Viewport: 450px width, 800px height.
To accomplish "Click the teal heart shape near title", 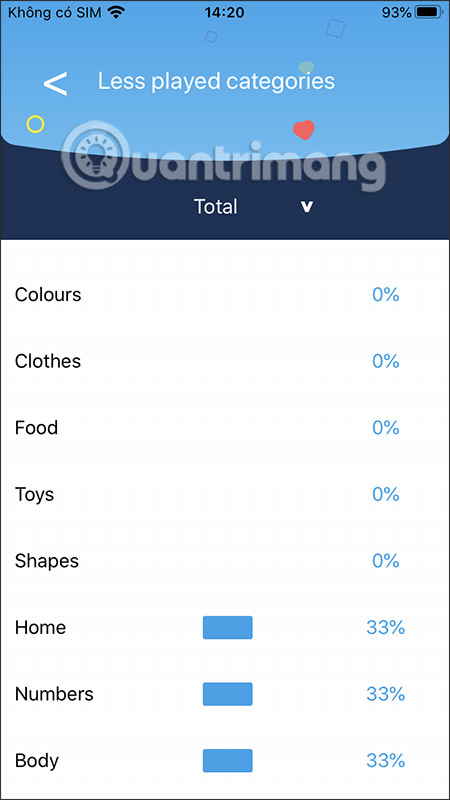I will (x=306, y=67).
